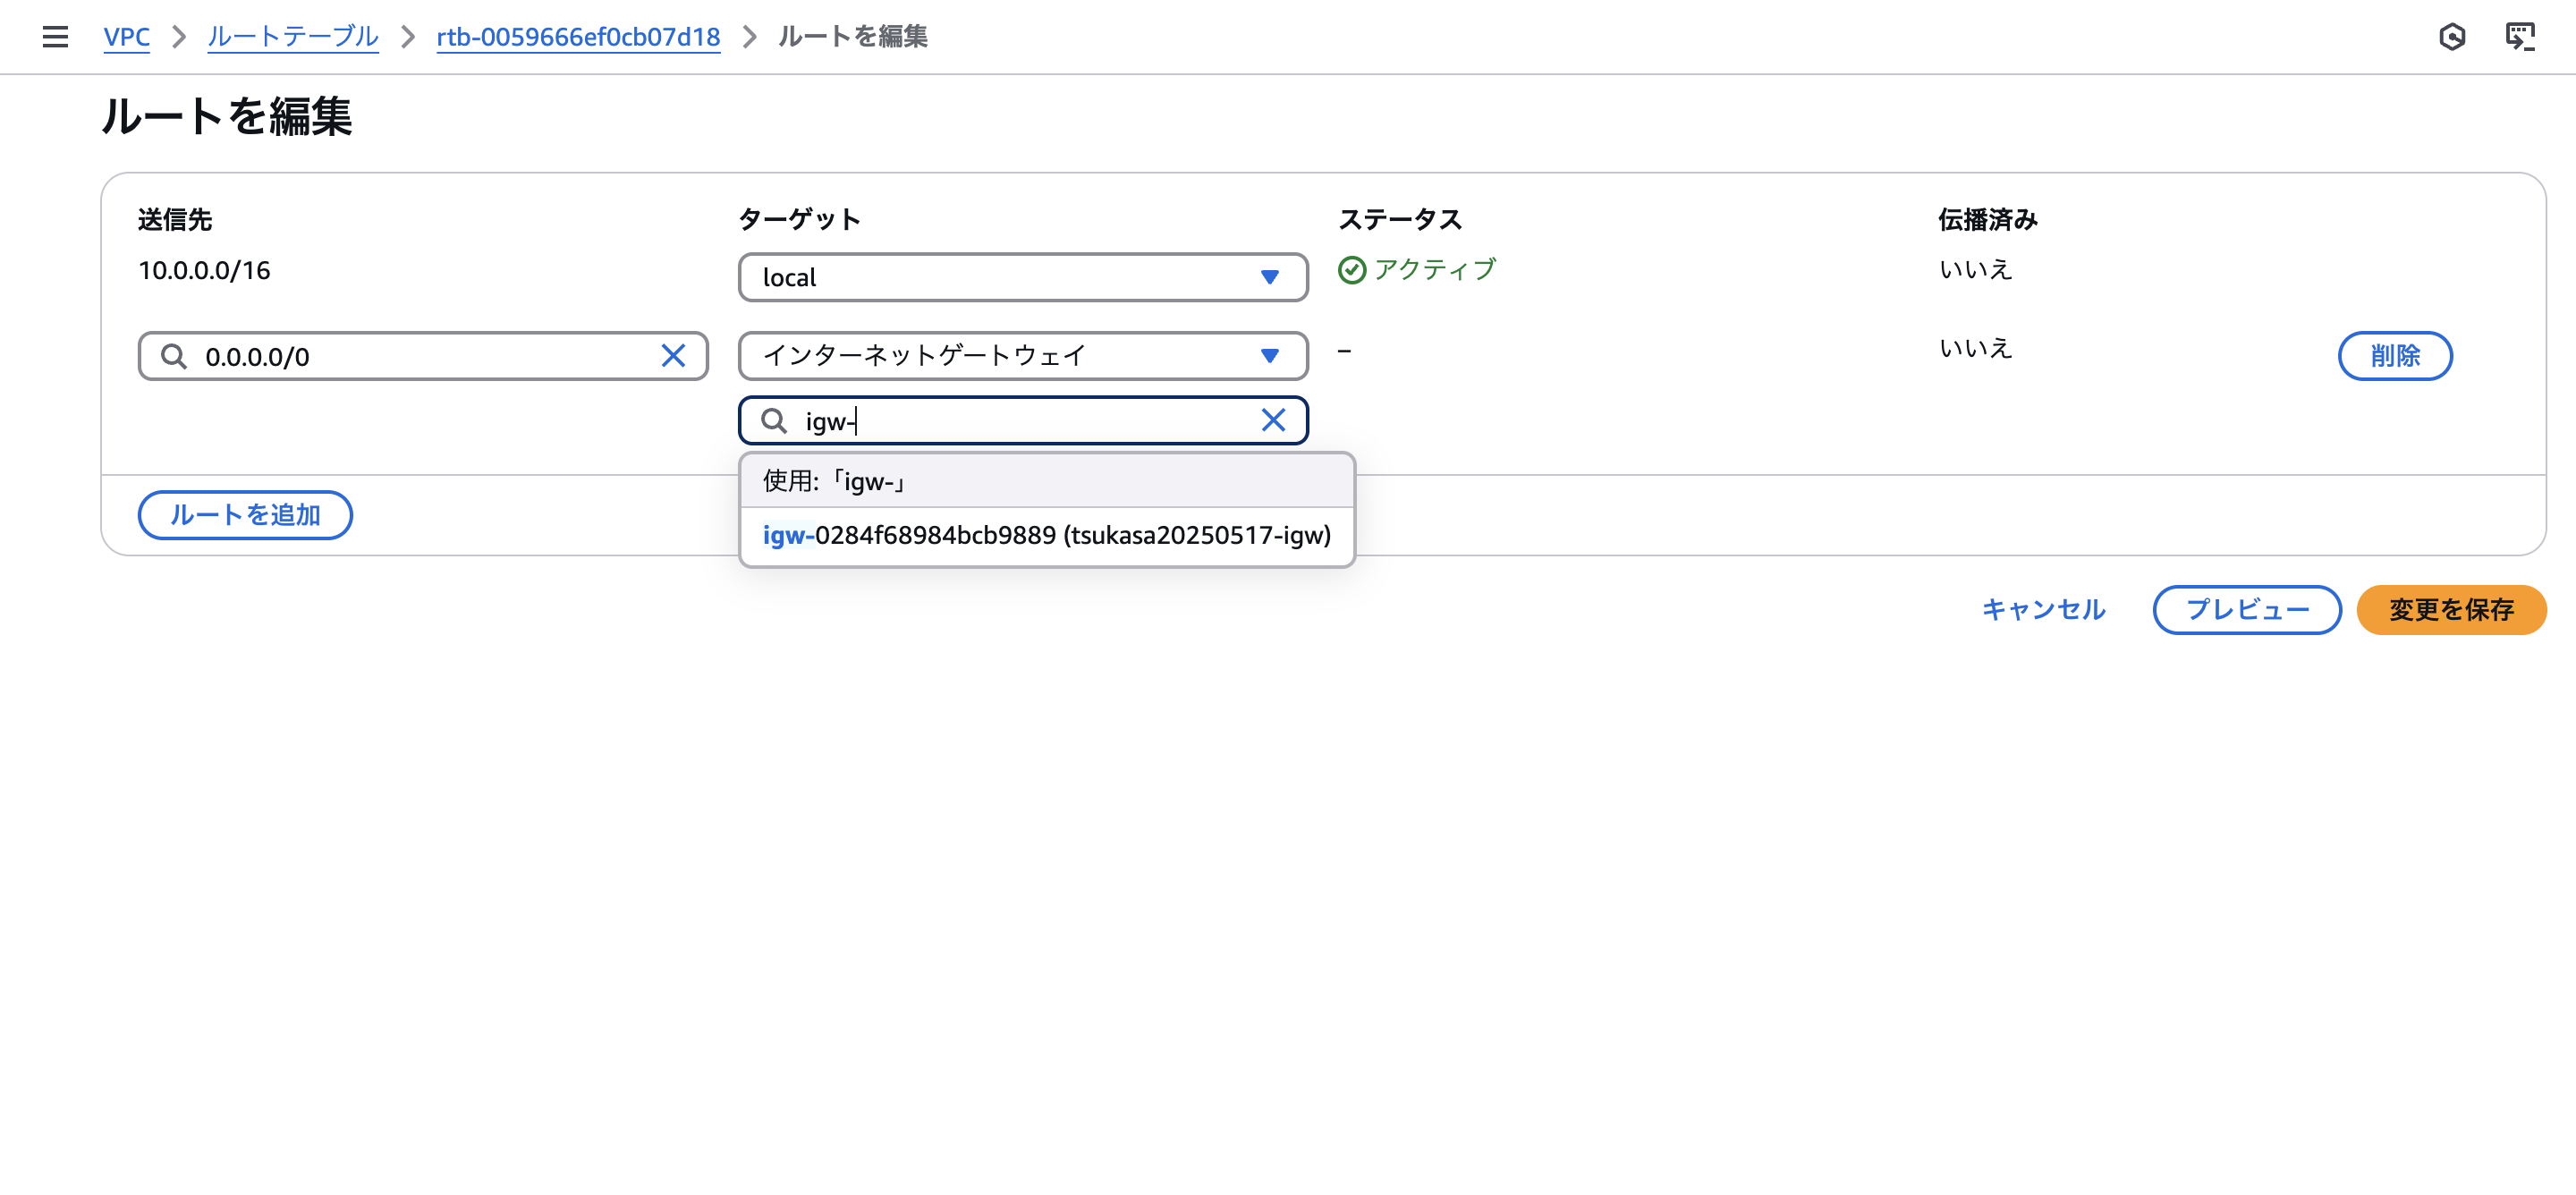This screenshot has width=2576, height=1195.
Task: Clear the 0.0.0.0/0 destination field
Action: click(673, 356)
